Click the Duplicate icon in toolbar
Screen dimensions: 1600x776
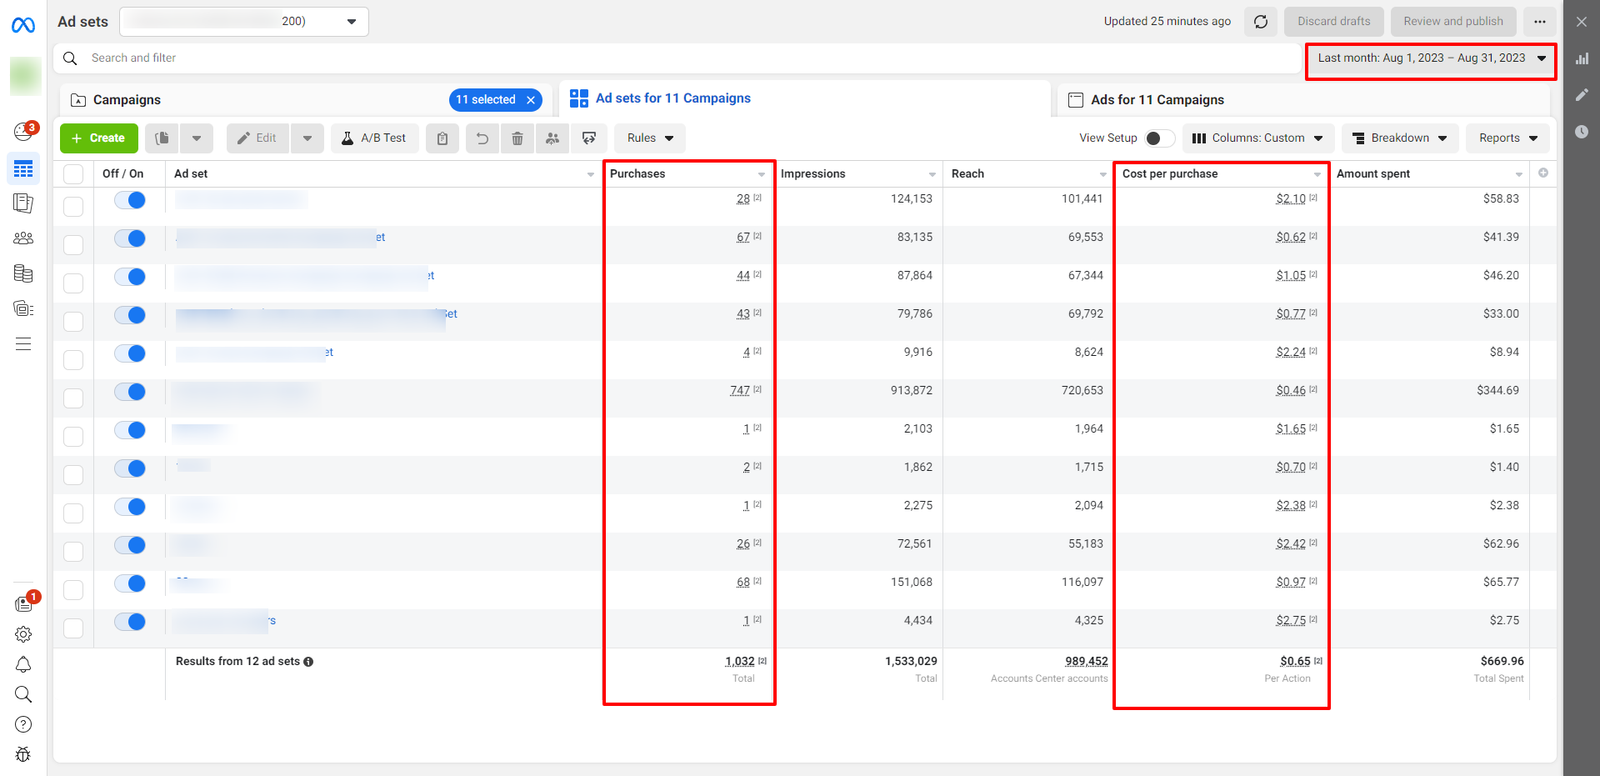pos(162,138)
